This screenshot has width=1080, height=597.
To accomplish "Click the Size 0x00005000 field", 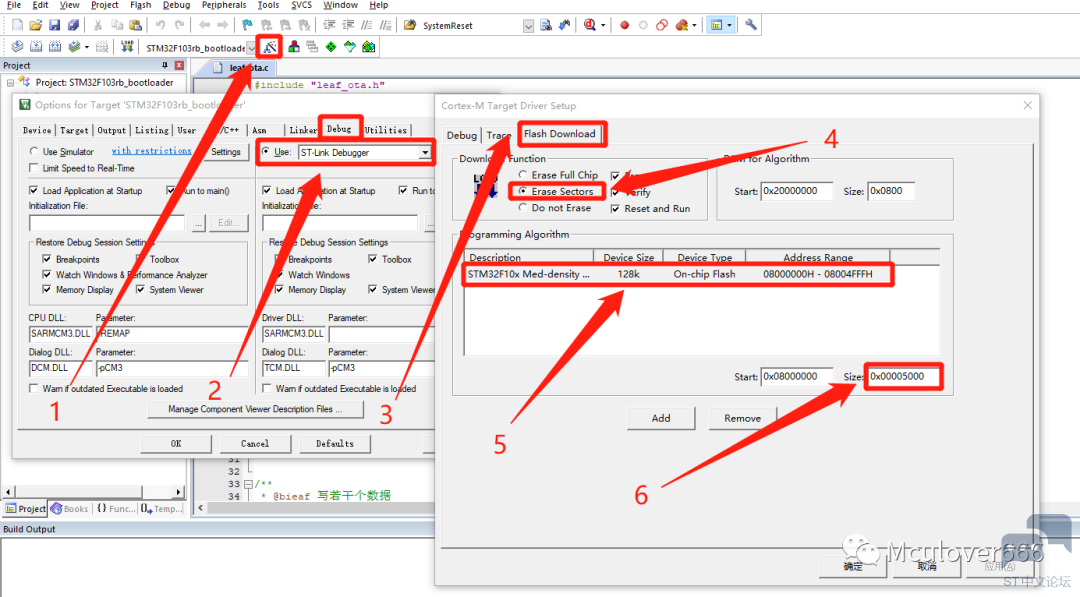I will click(903, 377).
